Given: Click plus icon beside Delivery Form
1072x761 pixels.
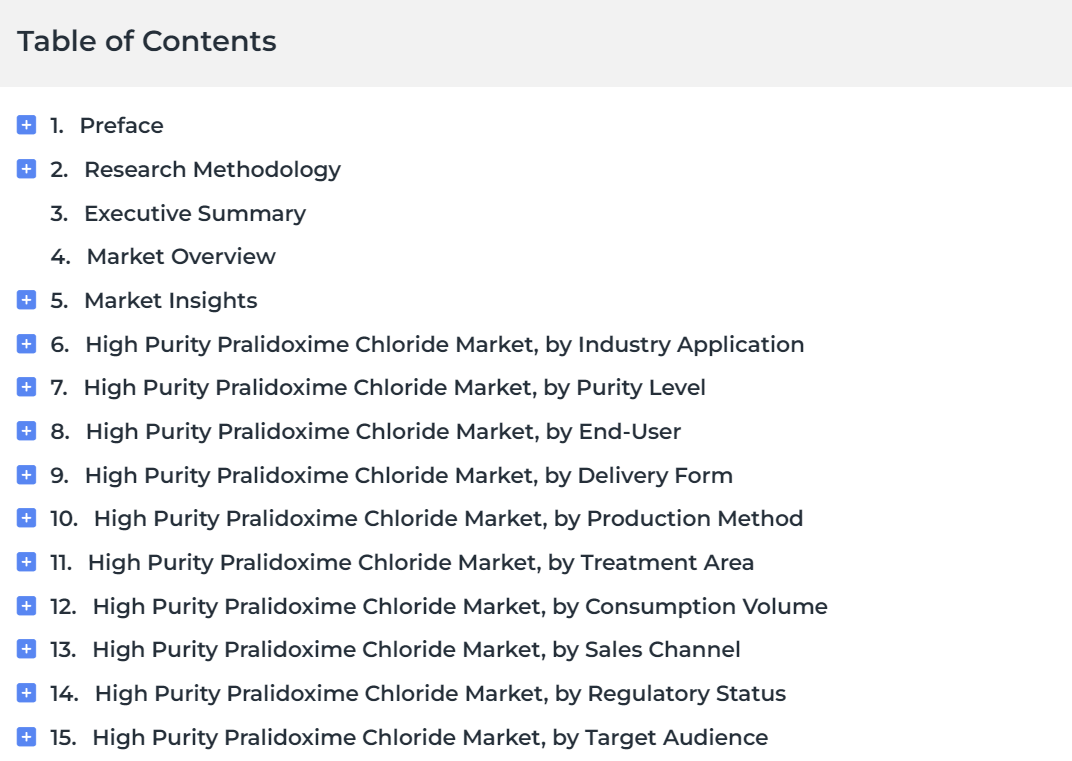Looking at the screenshot, I should point(26,475).
